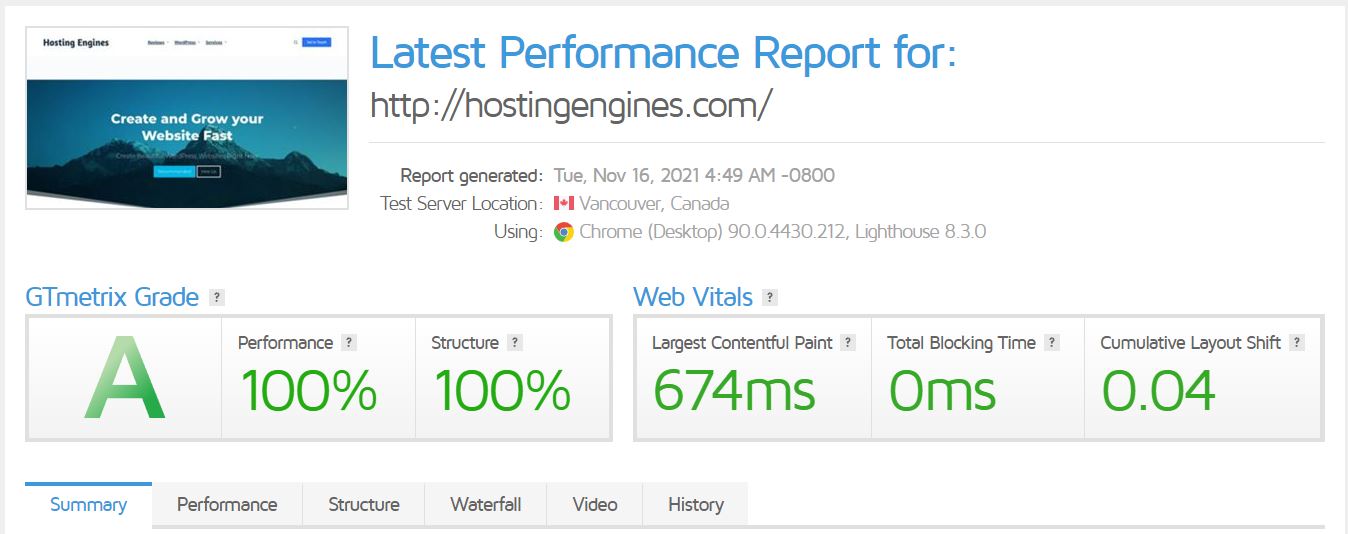Click the 0.04 Cumulative Layout Shift value
1348x534 pixels.
tap(1159, 390)
